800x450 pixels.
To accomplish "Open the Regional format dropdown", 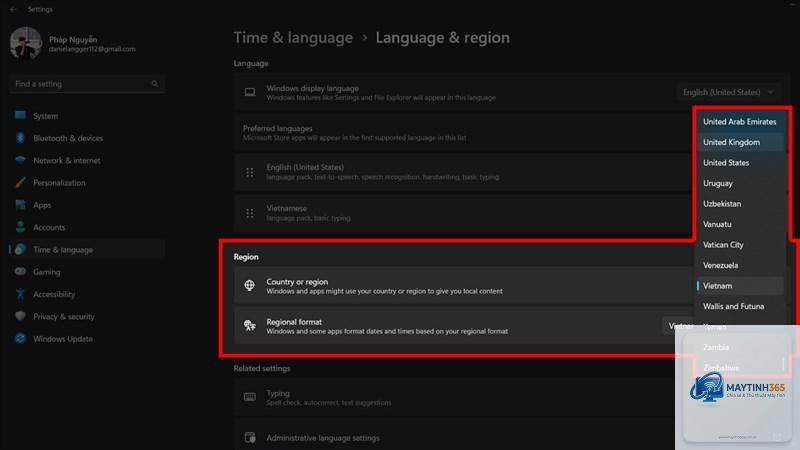I will (680, 326).
